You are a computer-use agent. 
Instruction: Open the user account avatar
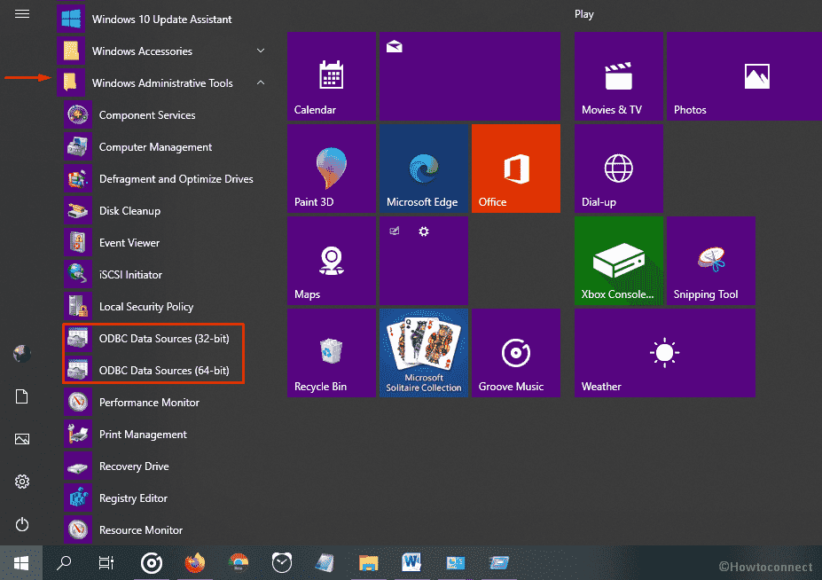click(x=22, y=354)
